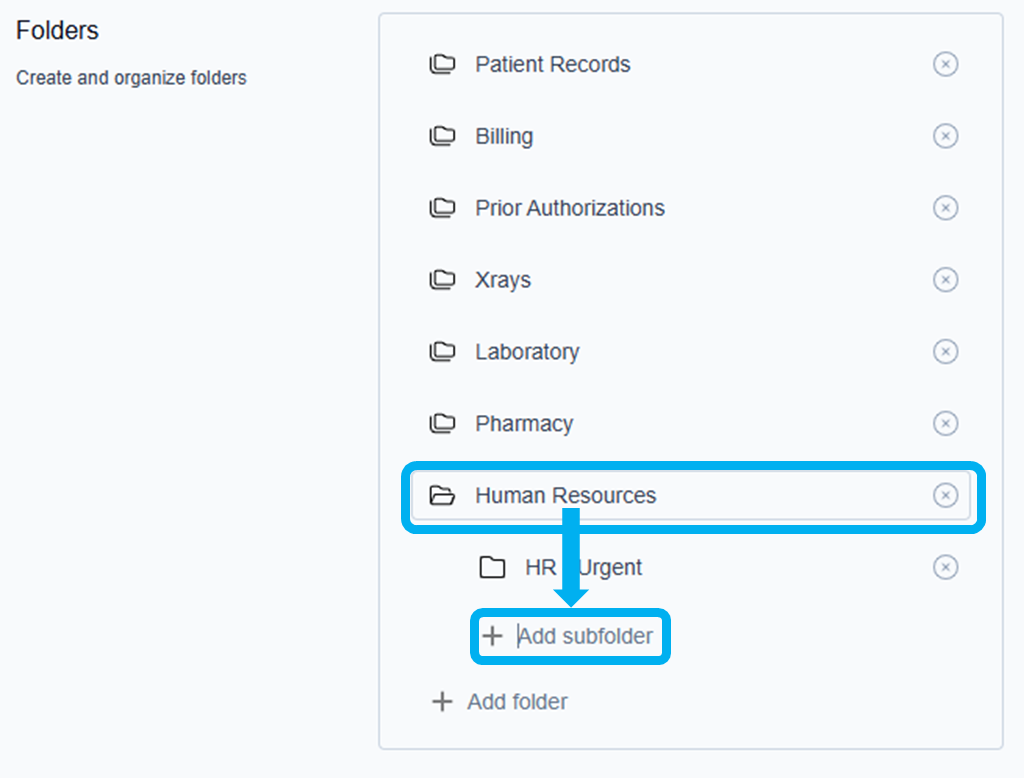The height and width of the screenshot is (778, 1024).
Task: Remove the Human Resources folder
Action: pos(945,496)
